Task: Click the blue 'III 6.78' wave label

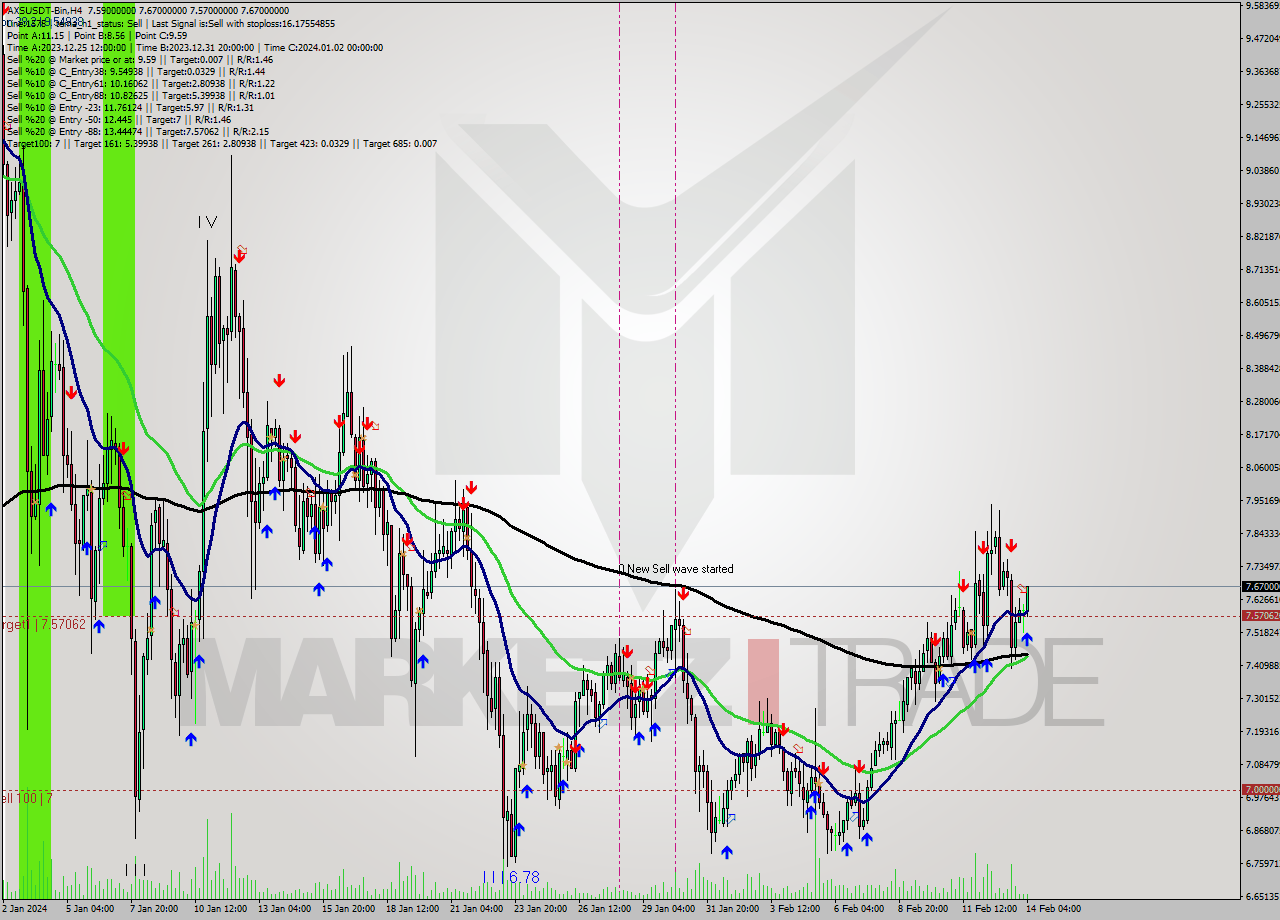Action: [x=511, y=877]
